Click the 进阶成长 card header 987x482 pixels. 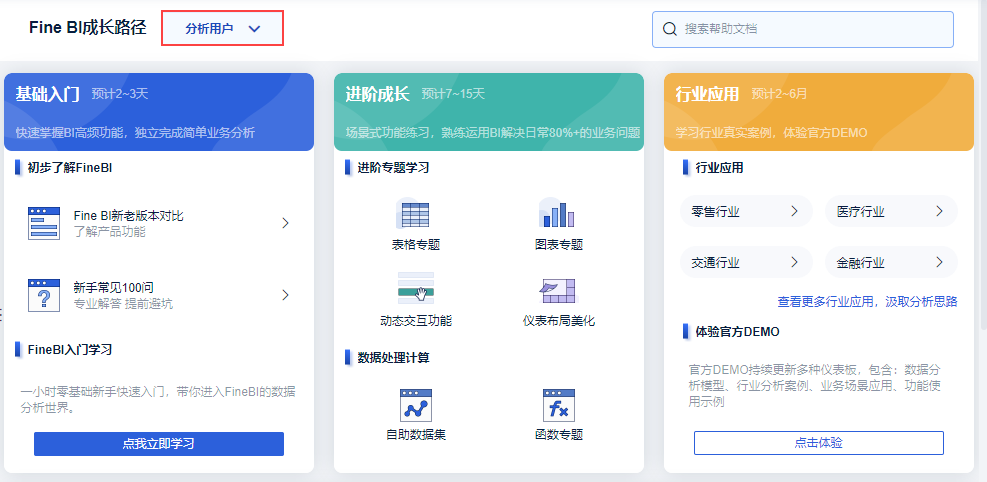(x=488, y=112)
